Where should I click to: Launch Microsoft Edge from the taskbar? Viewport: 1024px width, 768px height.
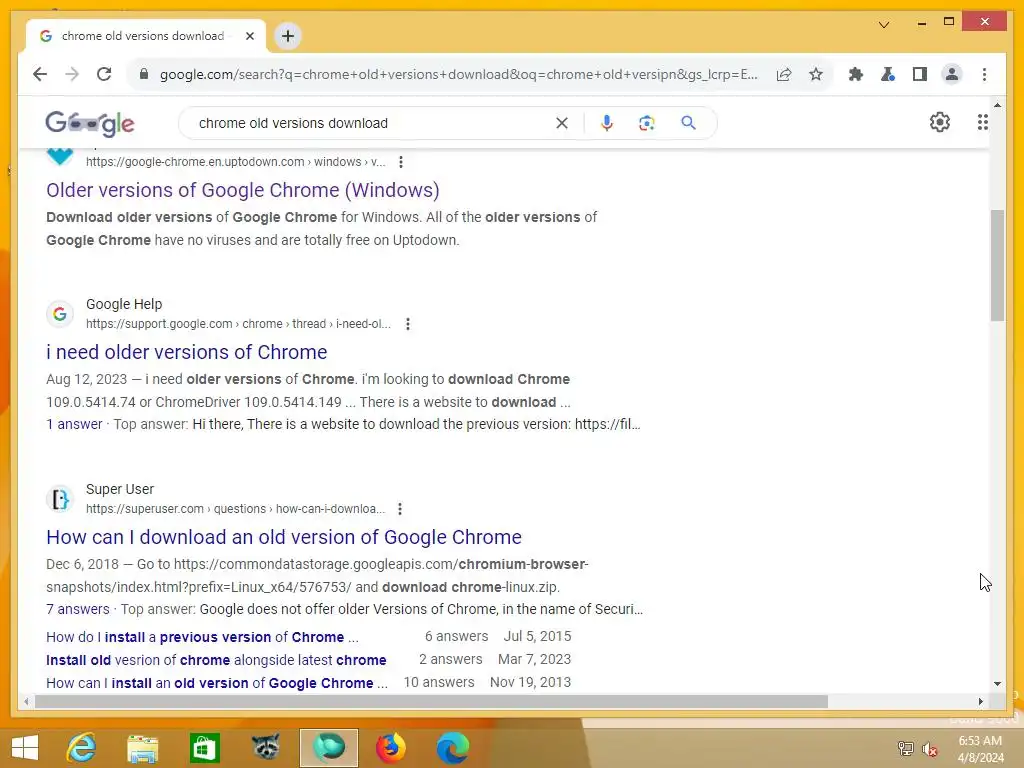coord(453,748)
